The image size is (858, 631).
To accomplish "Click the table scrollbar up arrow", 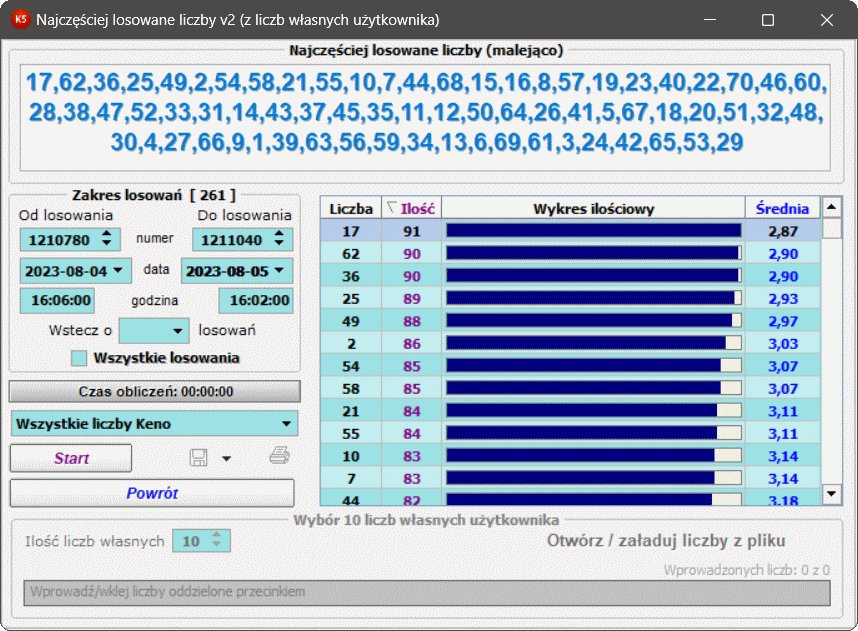I will [832, 207].
